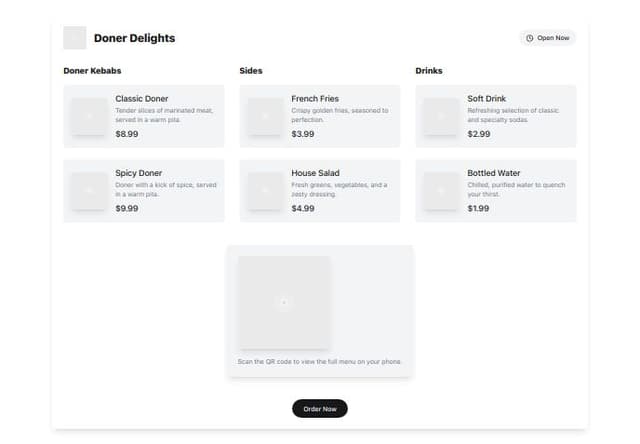Click the Bottled Water $1.99 price
Image resolution: width=640 pixels, height=444 pixels.
(478, 208)
